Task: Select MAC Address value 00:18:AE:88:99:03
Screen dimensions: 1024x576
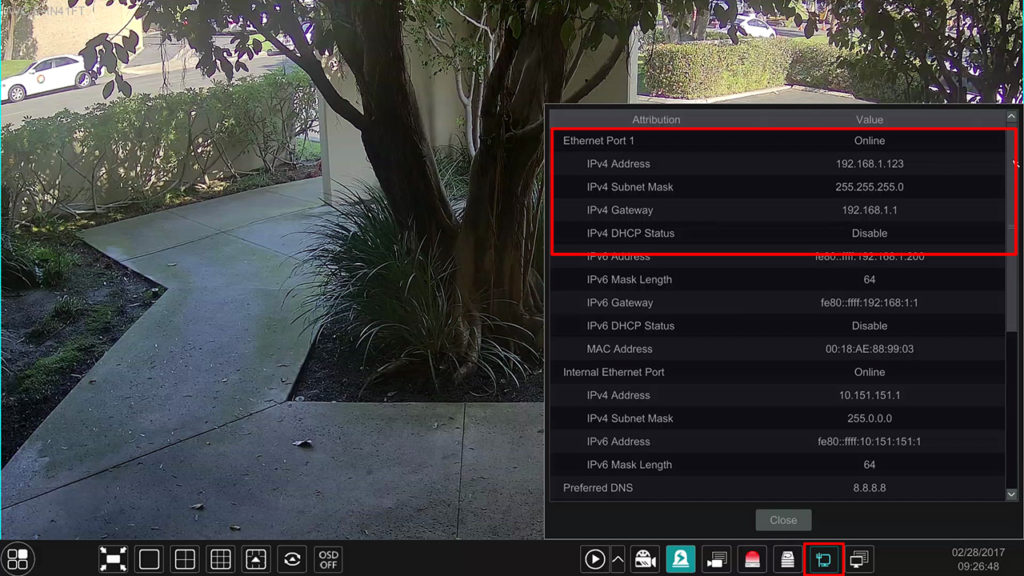Action: tap(869, 349)
